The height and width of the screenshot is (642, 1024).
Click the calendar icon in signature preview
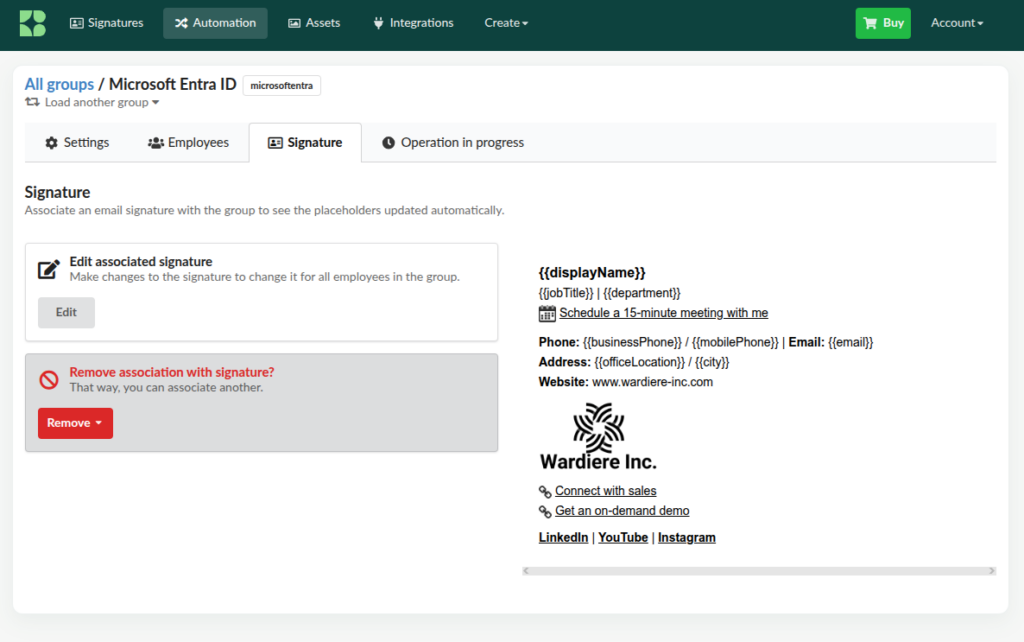coord(547,313)
